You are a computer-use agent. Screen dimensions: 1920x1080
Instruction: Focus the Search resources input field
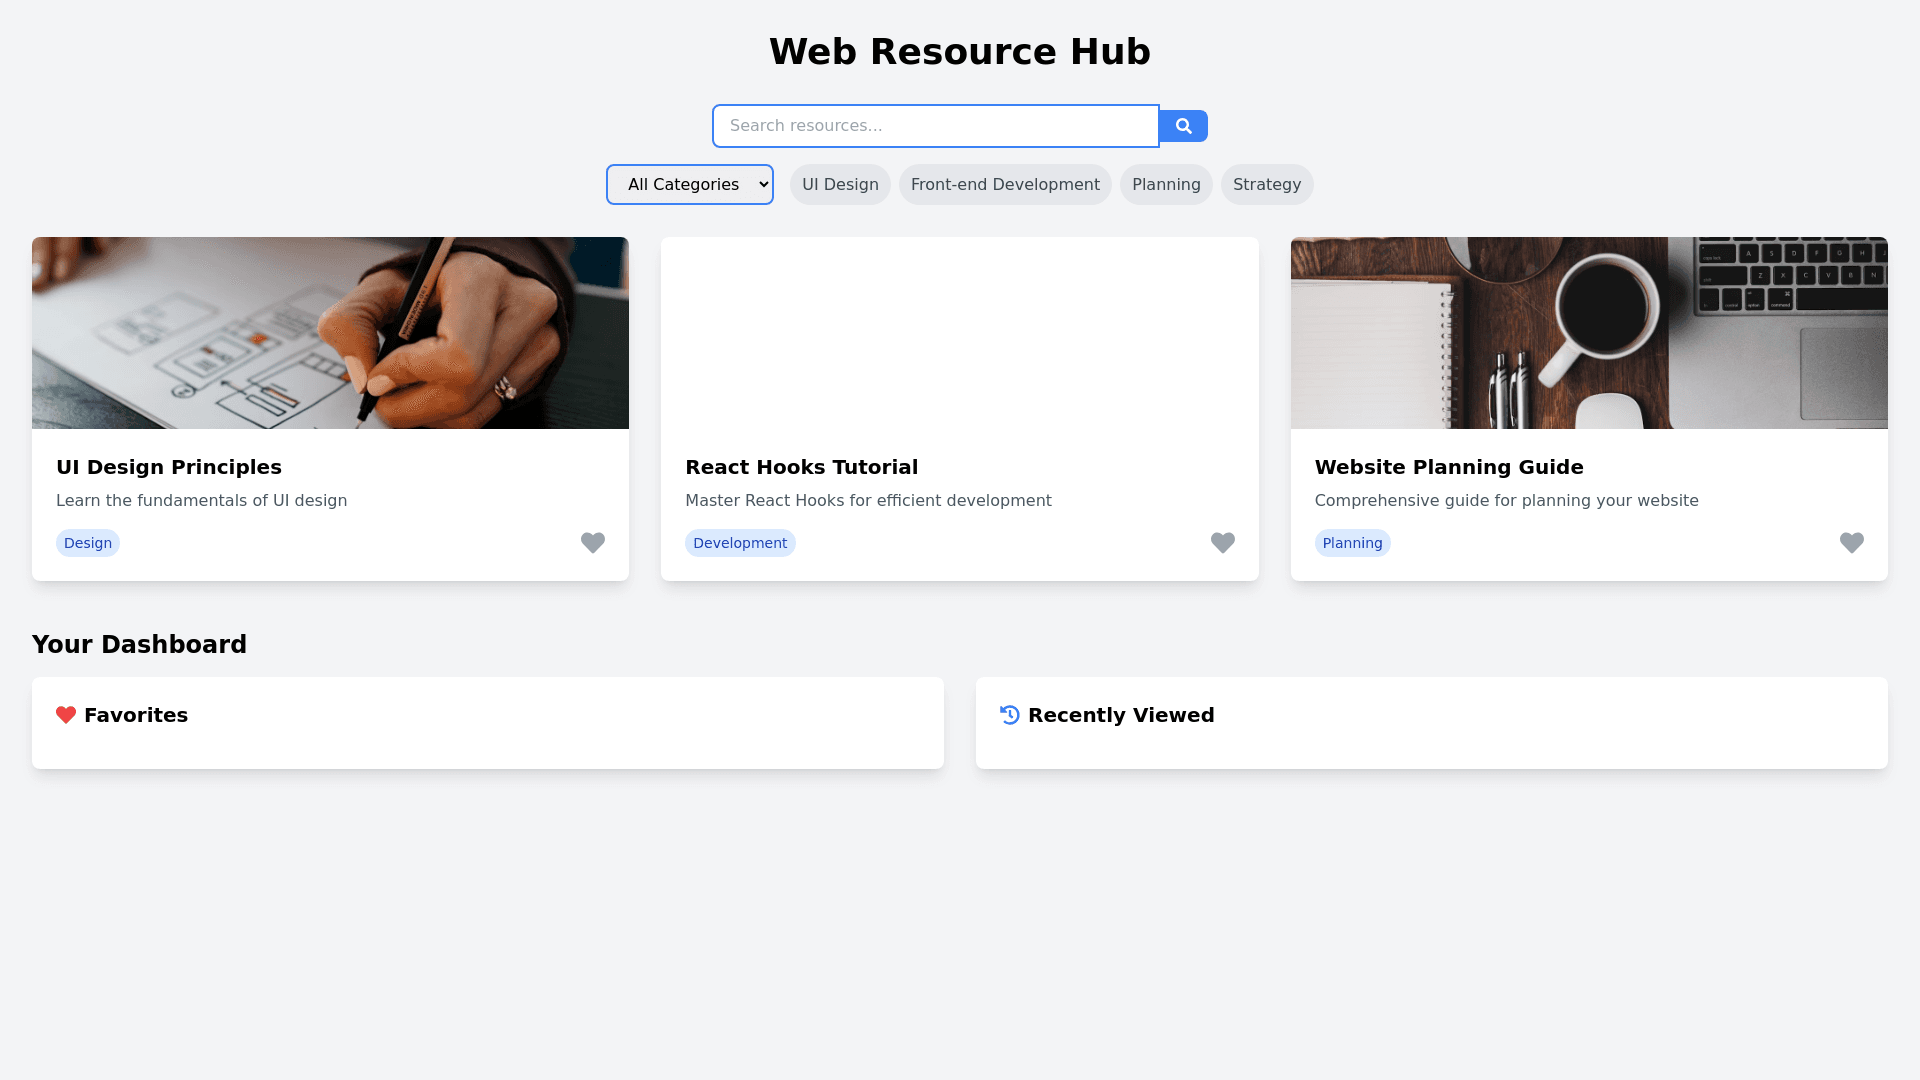point(935,126)
